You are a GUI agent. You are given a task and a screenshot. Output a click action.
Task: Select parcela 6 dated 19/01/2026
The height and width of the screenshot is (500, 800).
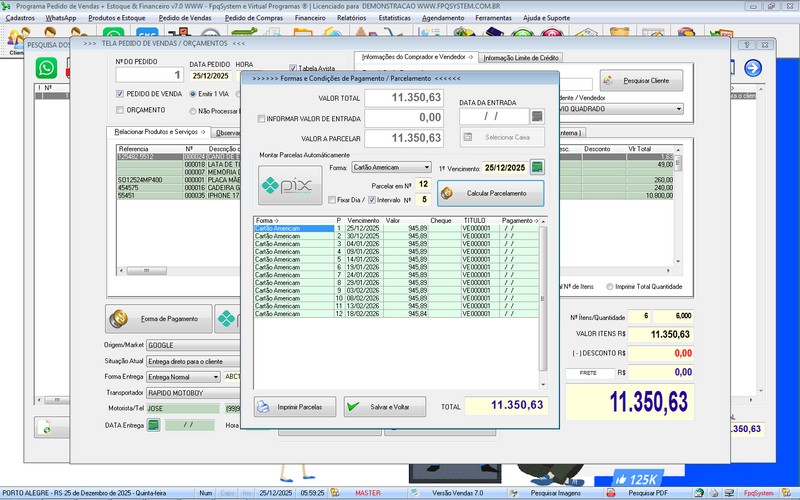coord(396,267)
